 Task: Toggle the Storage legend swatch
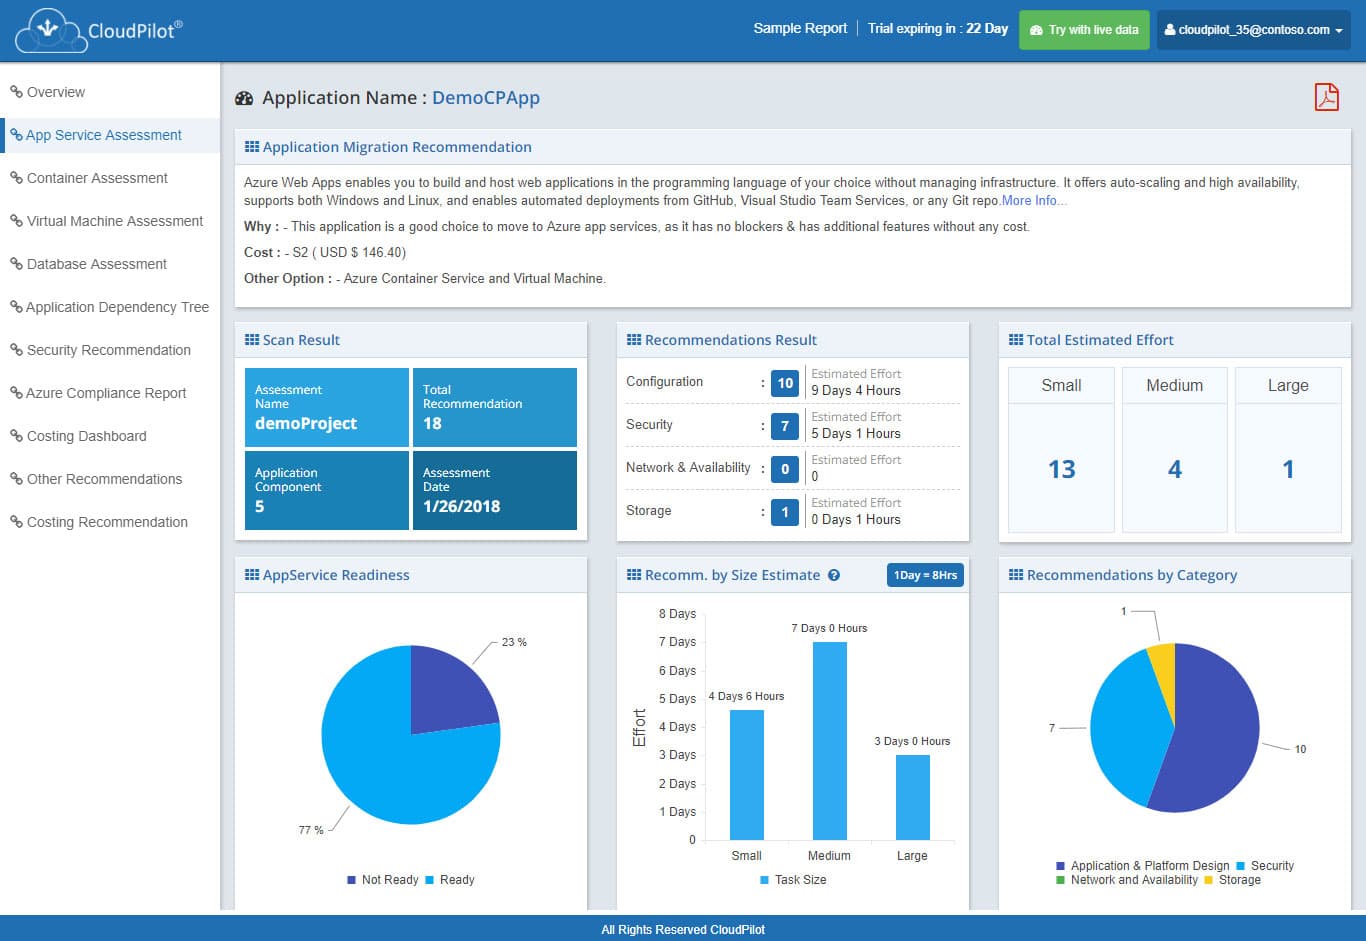pos(1209,880)
